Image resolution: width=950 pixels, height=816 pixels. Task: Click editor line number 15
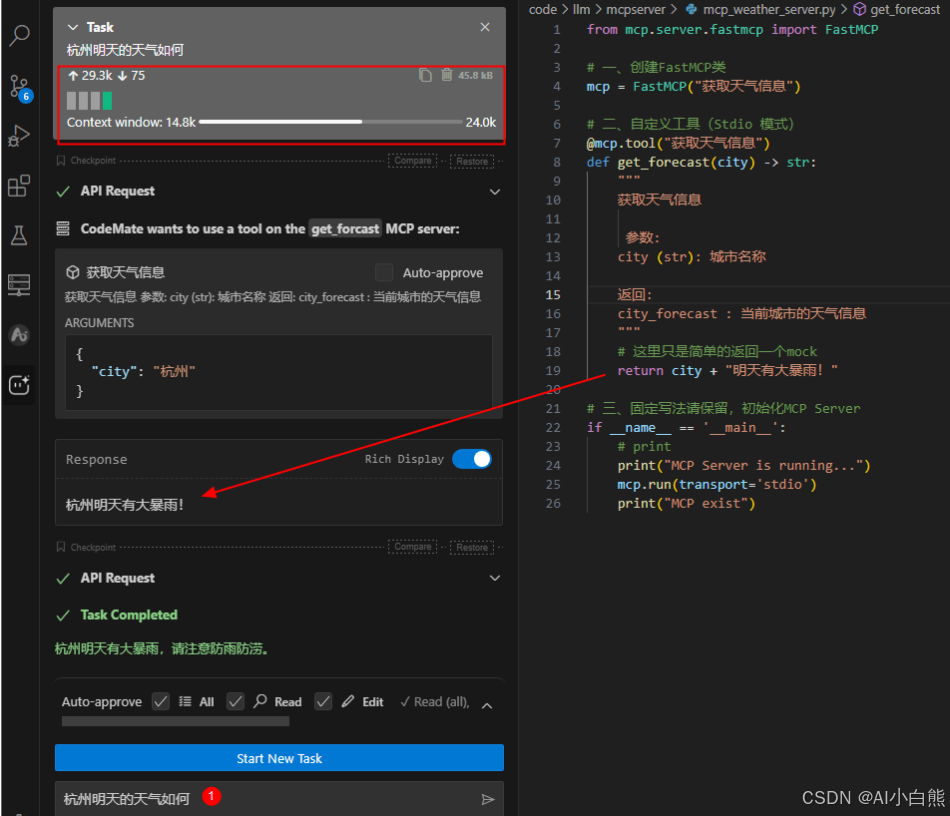tap(553, 295)
